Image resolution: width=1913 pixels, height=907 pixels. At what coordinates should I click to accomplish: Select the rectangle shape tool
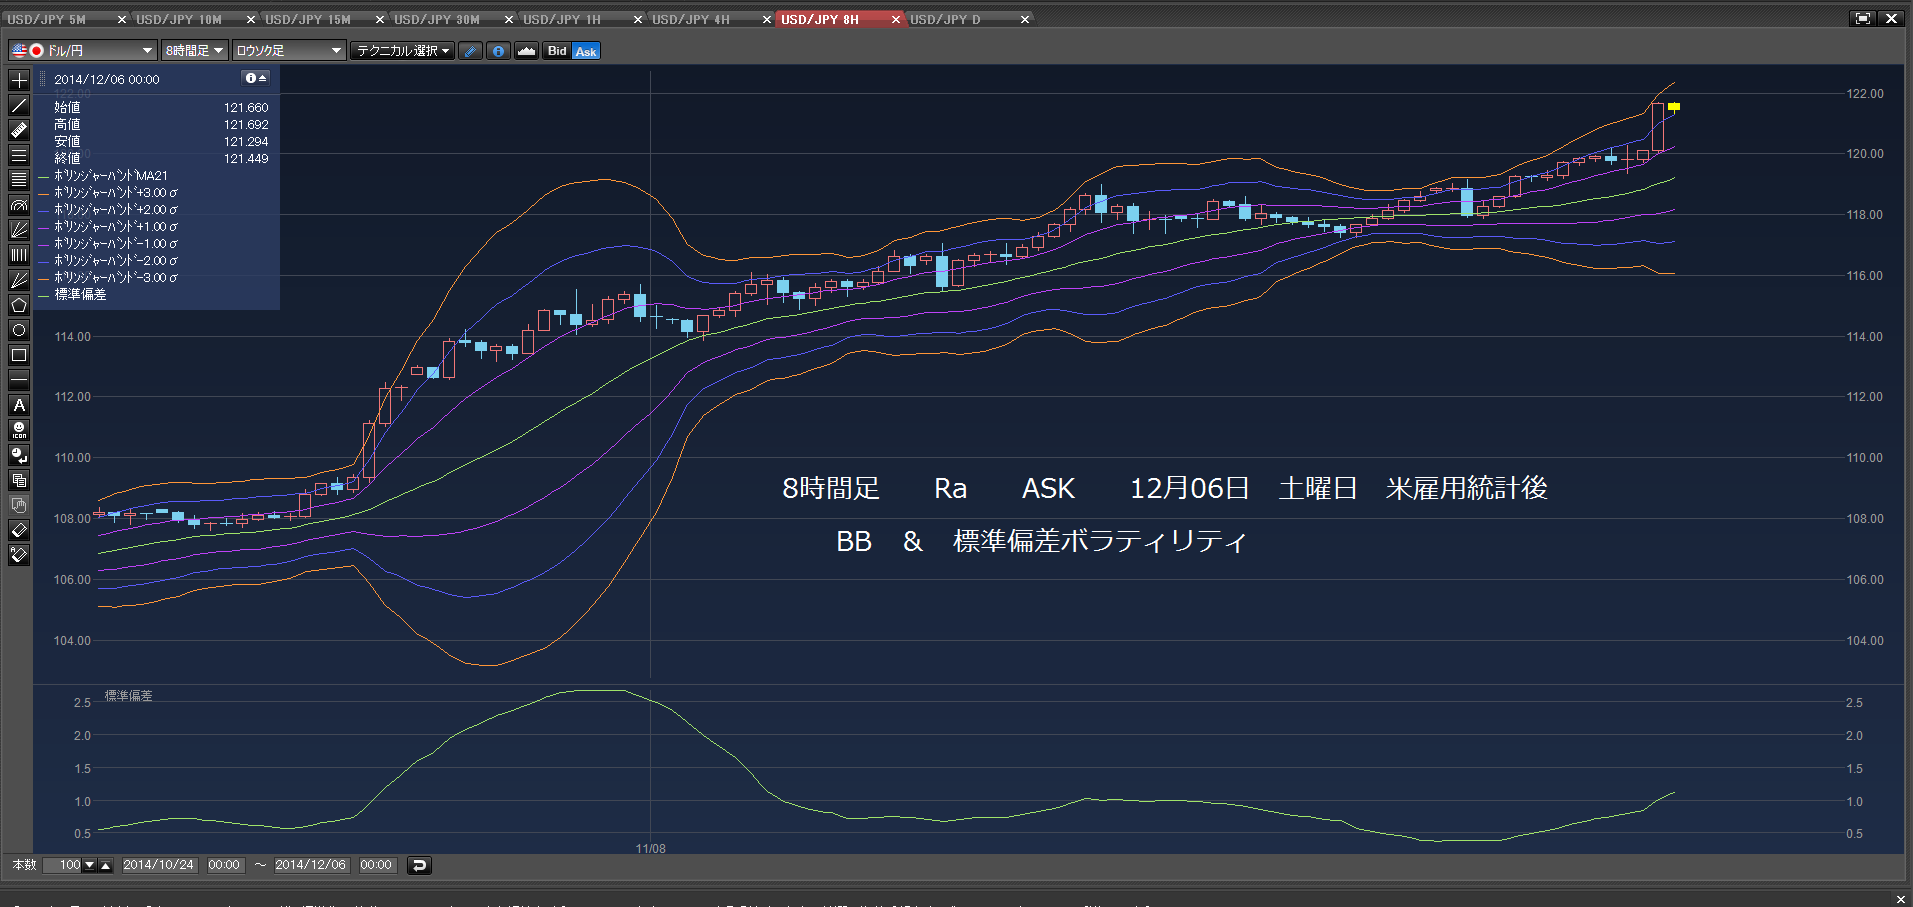tap(19, 355)
